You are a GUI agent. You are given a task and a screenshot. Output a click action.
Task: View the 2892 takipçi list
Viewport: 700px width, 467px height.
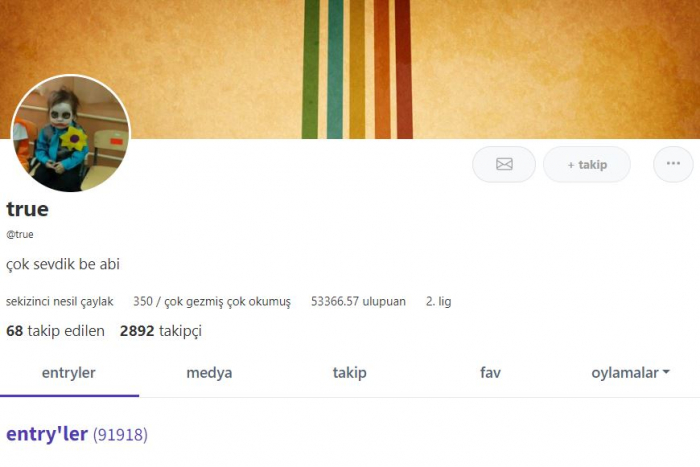(161, 331)
